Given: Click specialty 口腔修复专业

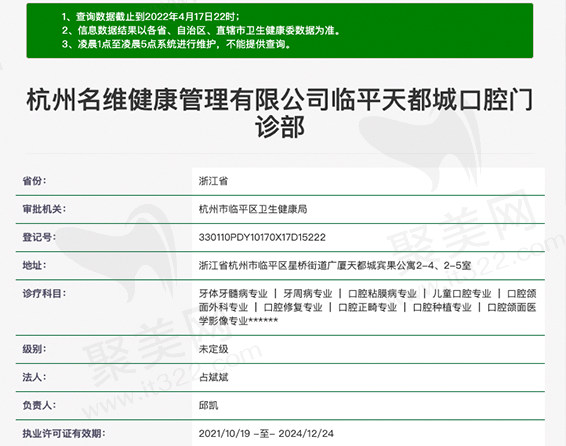Looking at the screenshot, I should coord(293,307).
